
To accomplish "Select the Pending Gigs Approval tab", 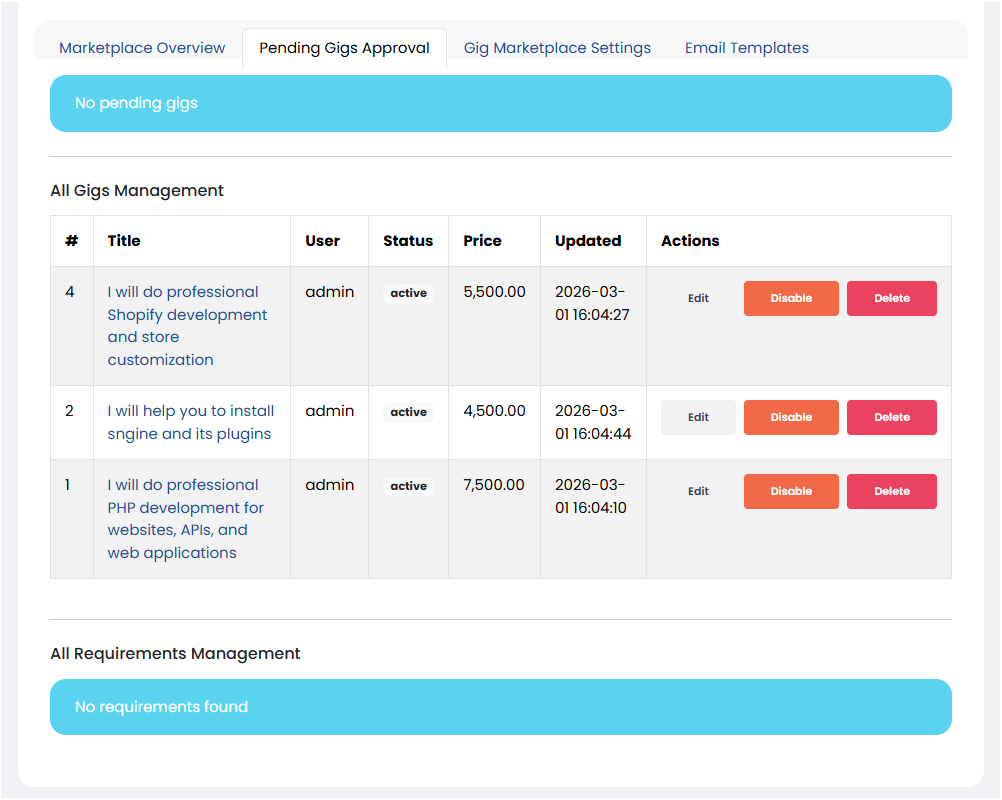I will tap(344, 48).
